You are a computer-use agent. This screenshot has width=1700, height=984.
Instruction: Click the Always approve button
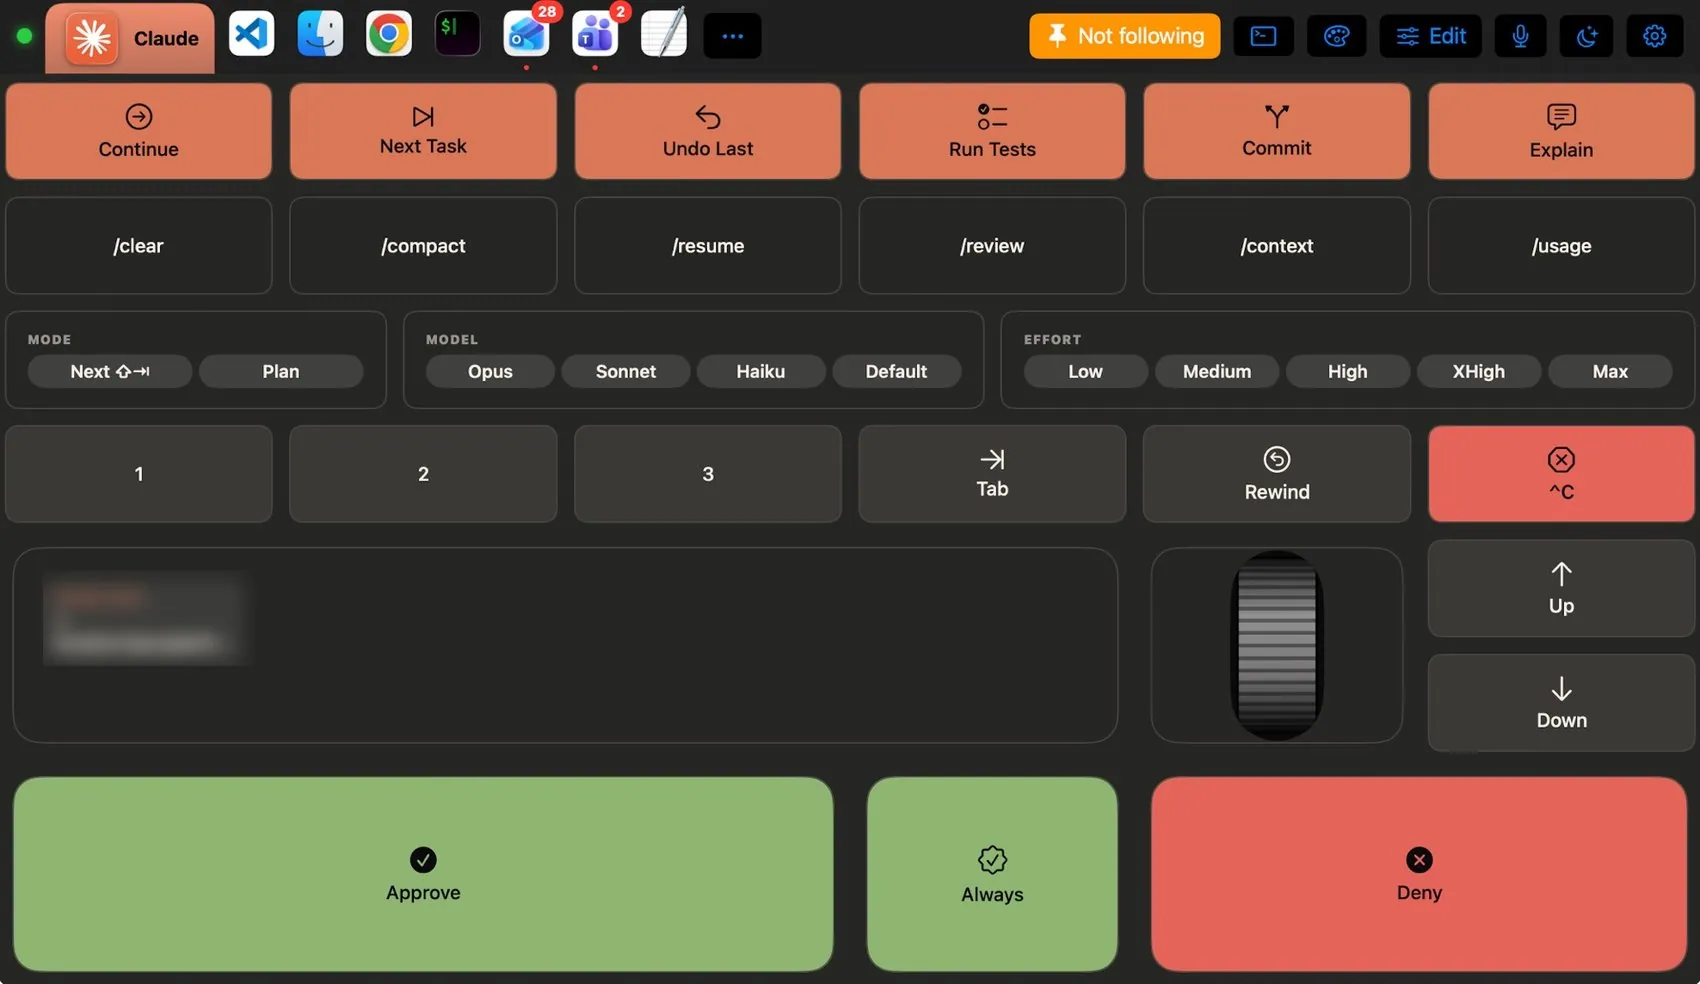992,874
